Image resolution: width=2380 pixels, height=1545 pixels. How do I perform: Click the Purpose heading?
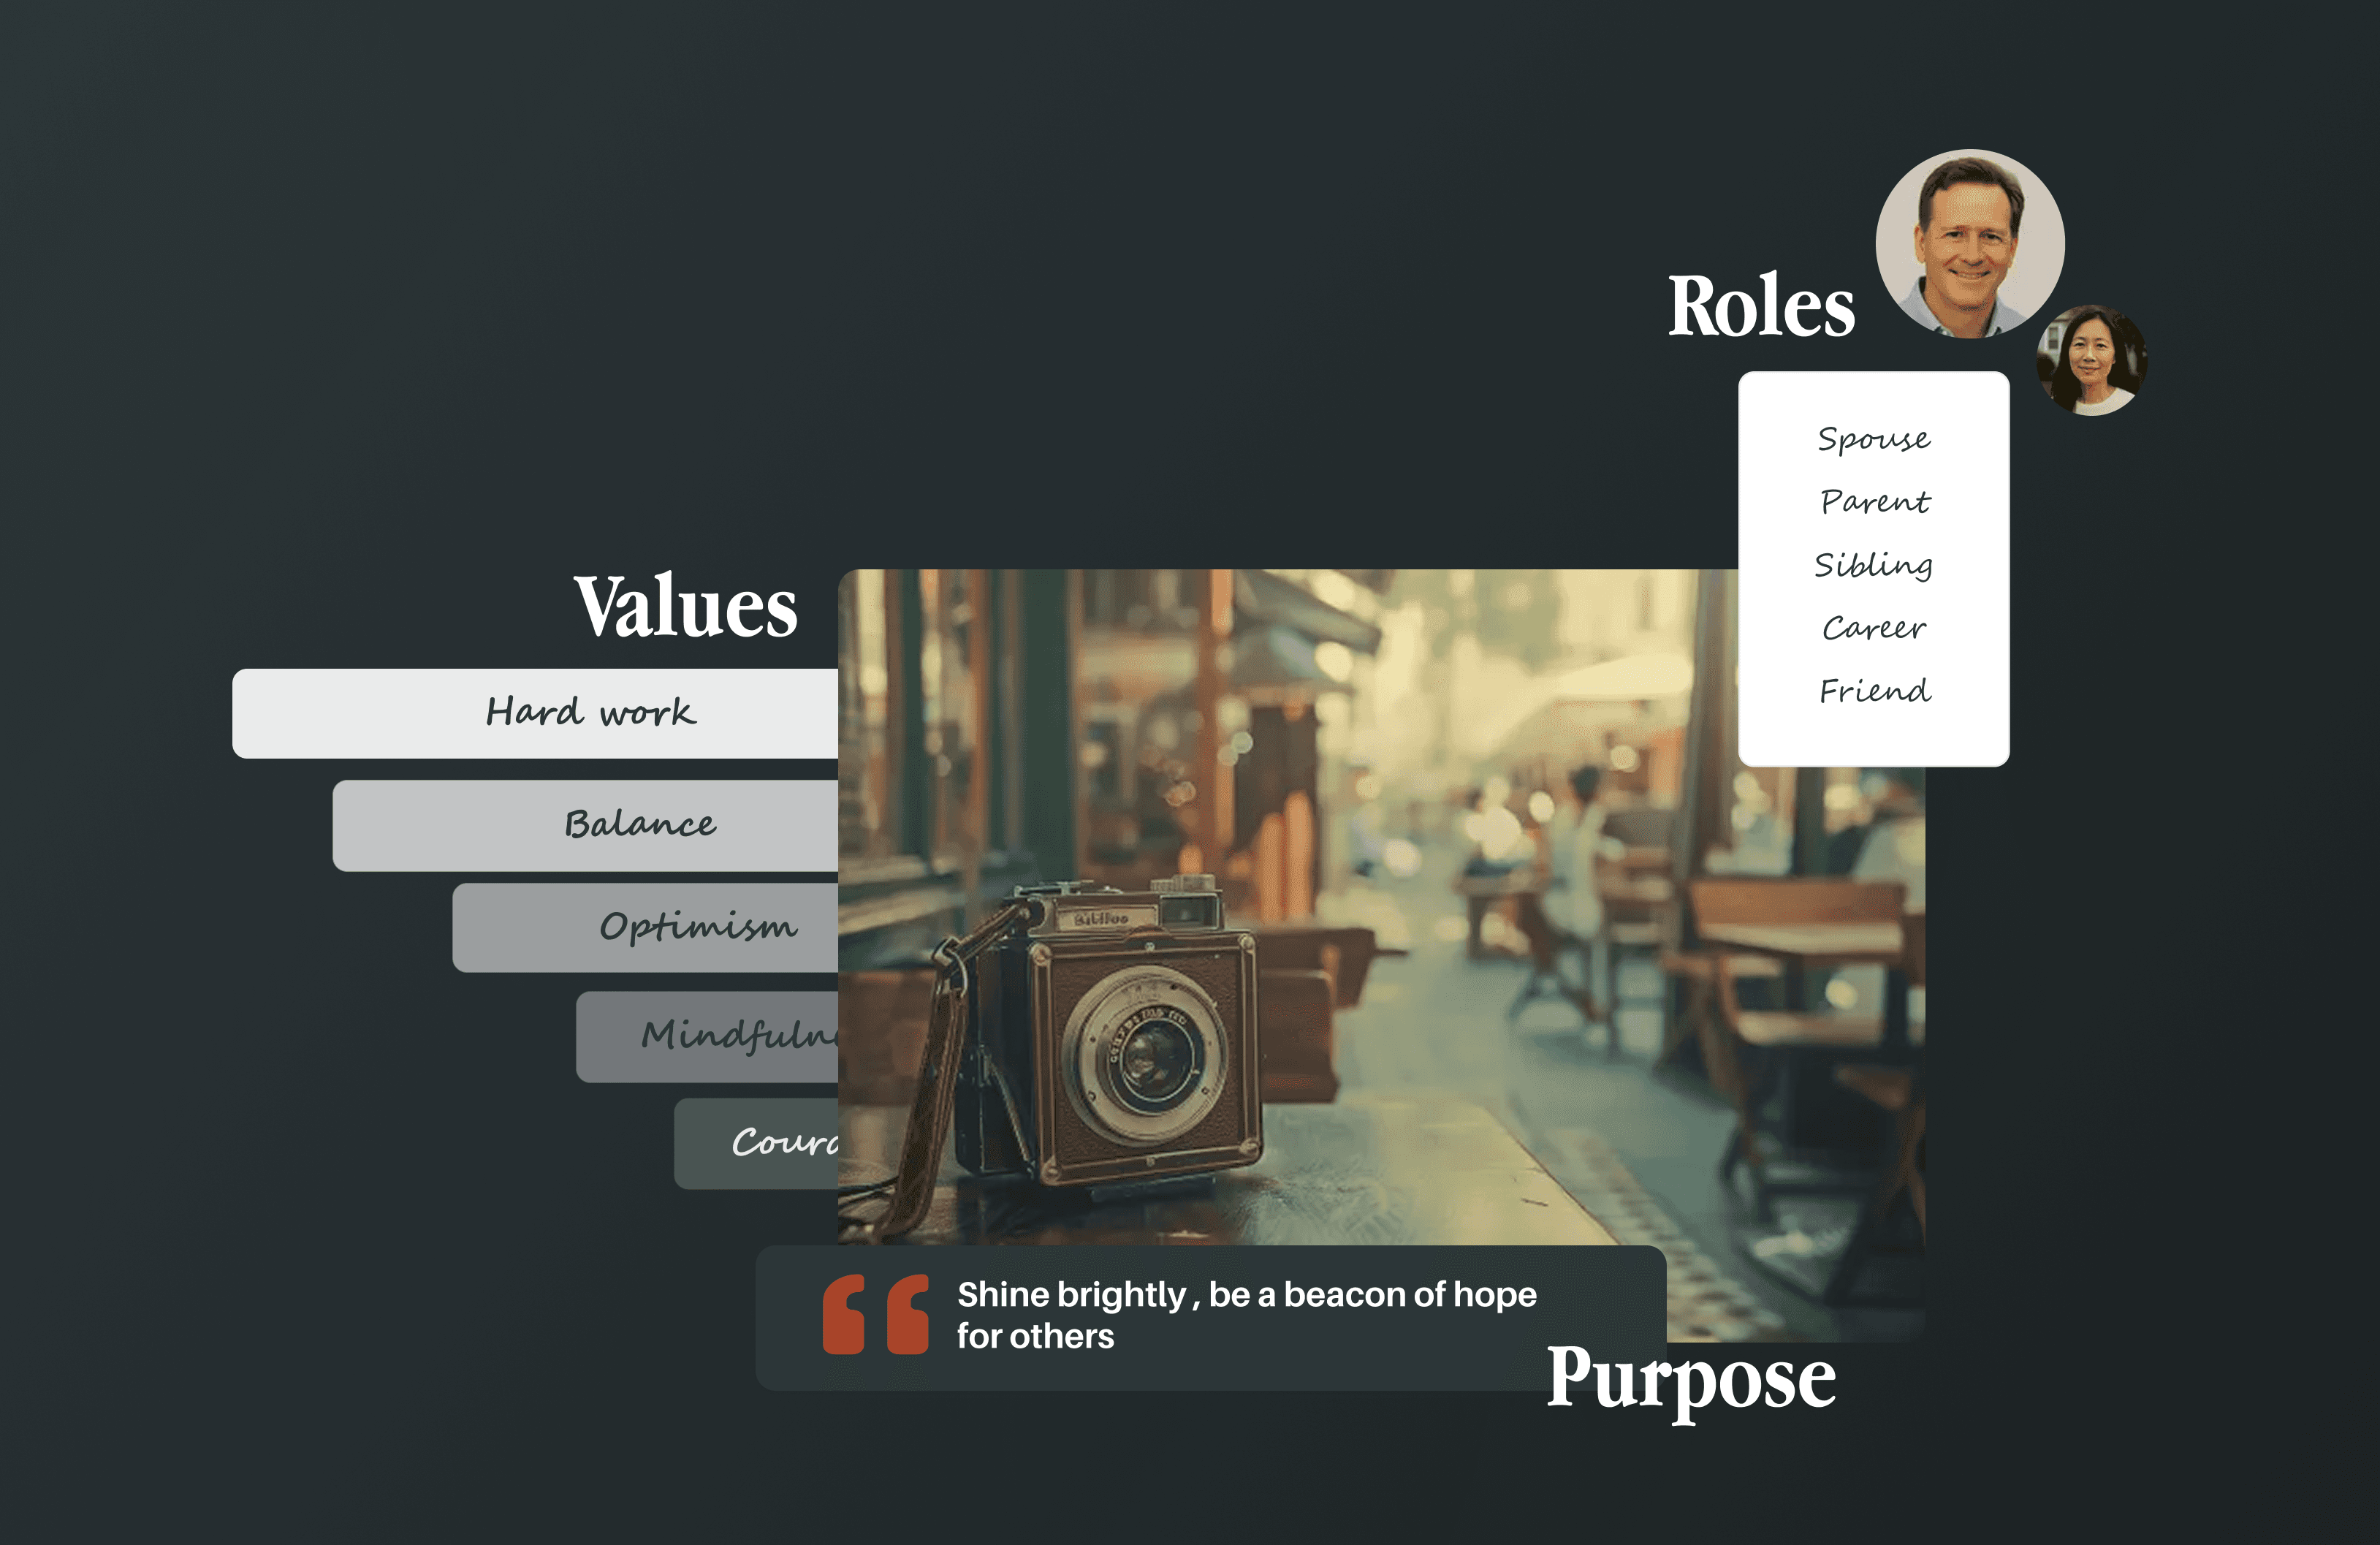tap(1691, 1379)
